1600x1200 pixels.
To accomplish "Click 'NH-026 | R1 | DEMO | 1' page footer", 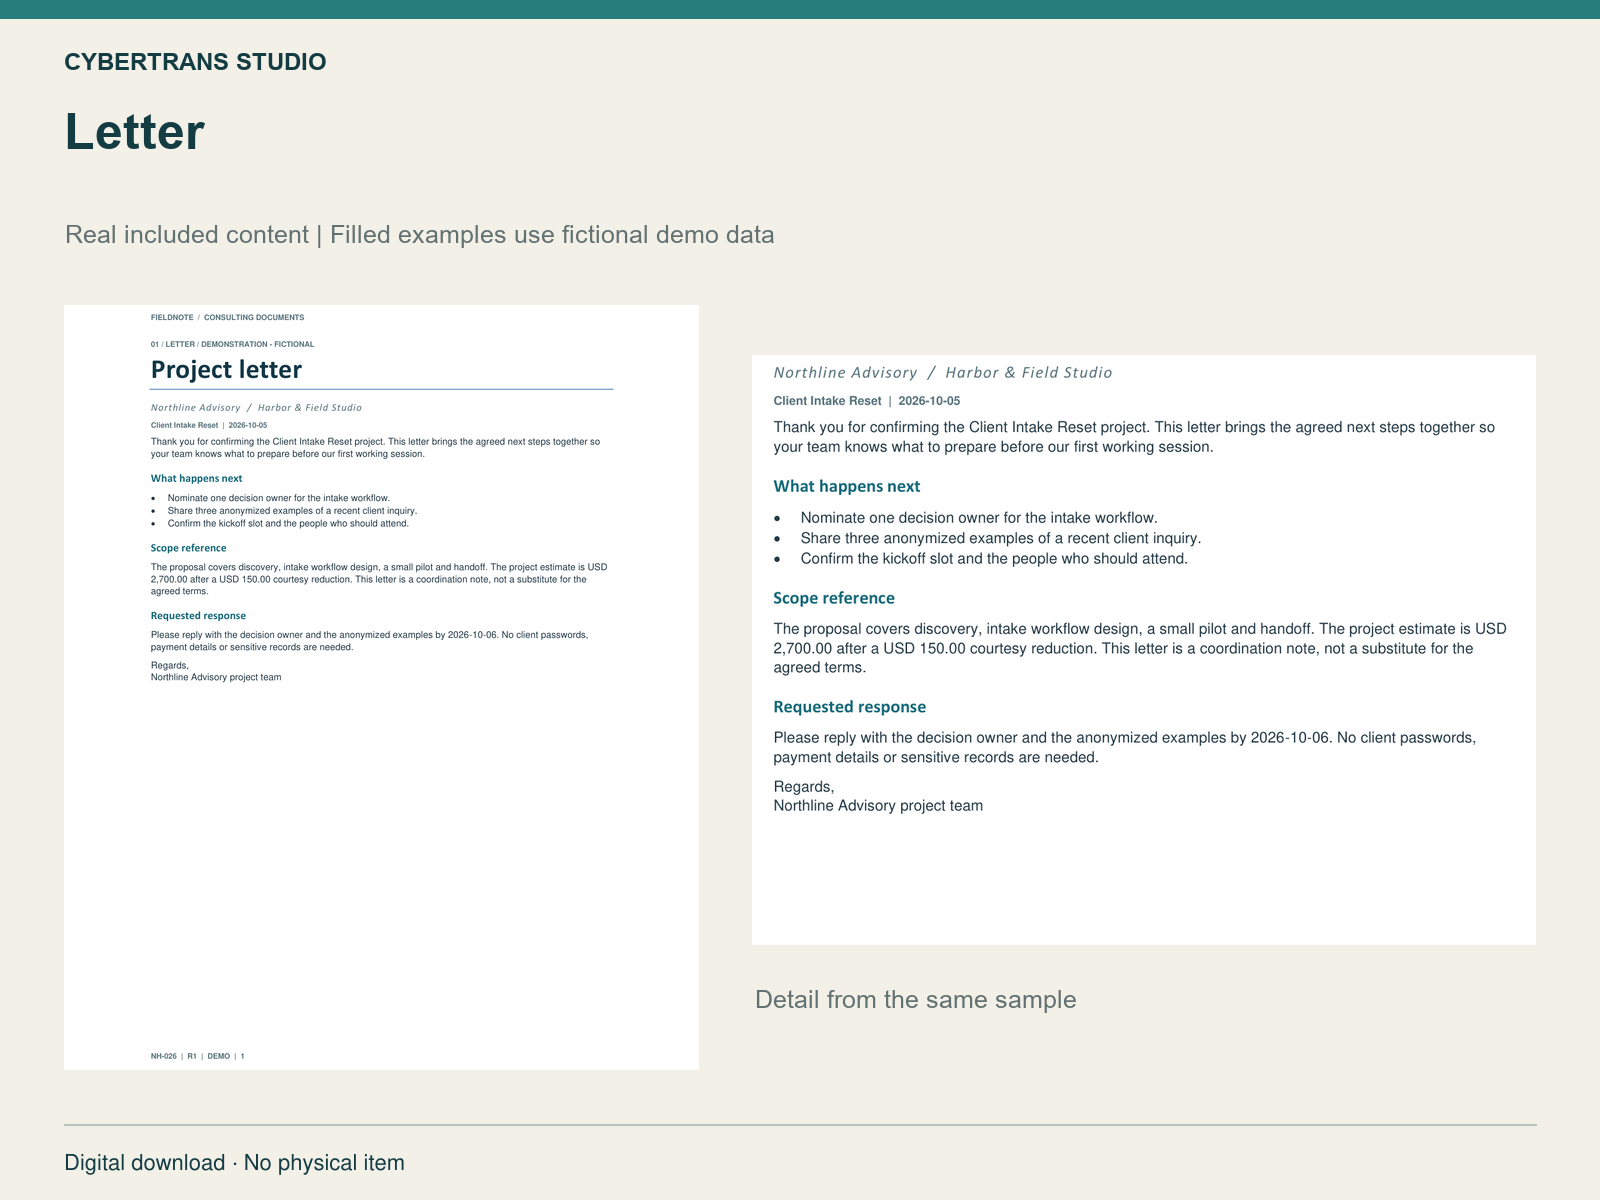I will (198, 1056).
